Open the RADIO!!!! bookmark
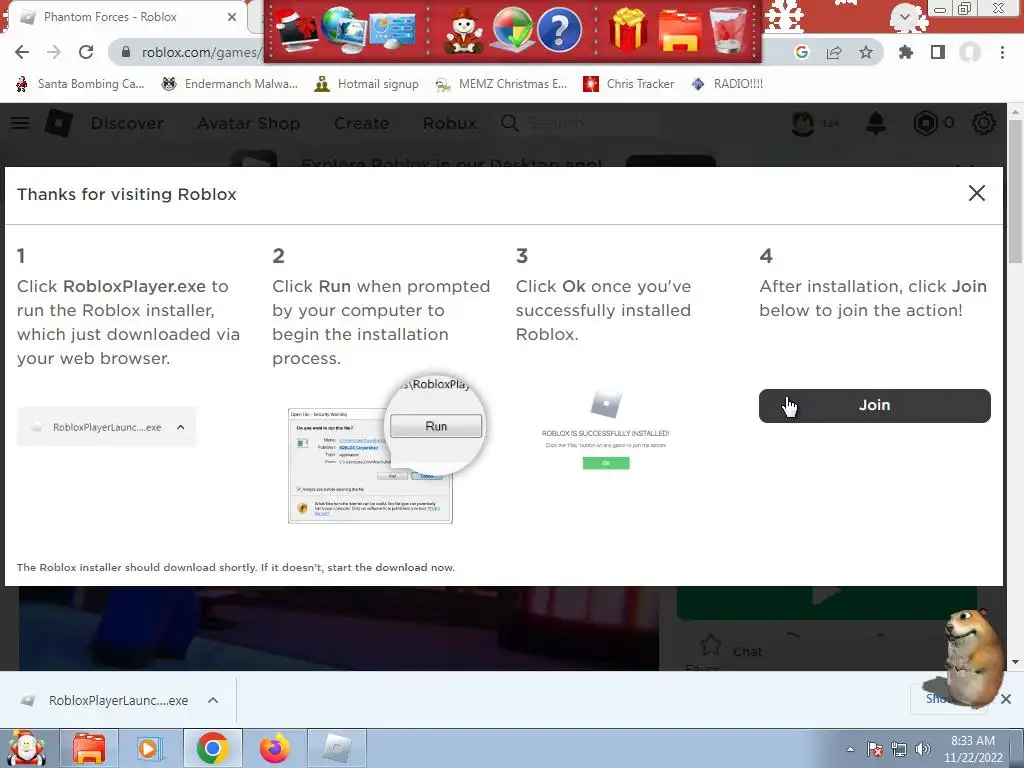Screen dimensions: 1024x768 point(727,84)
